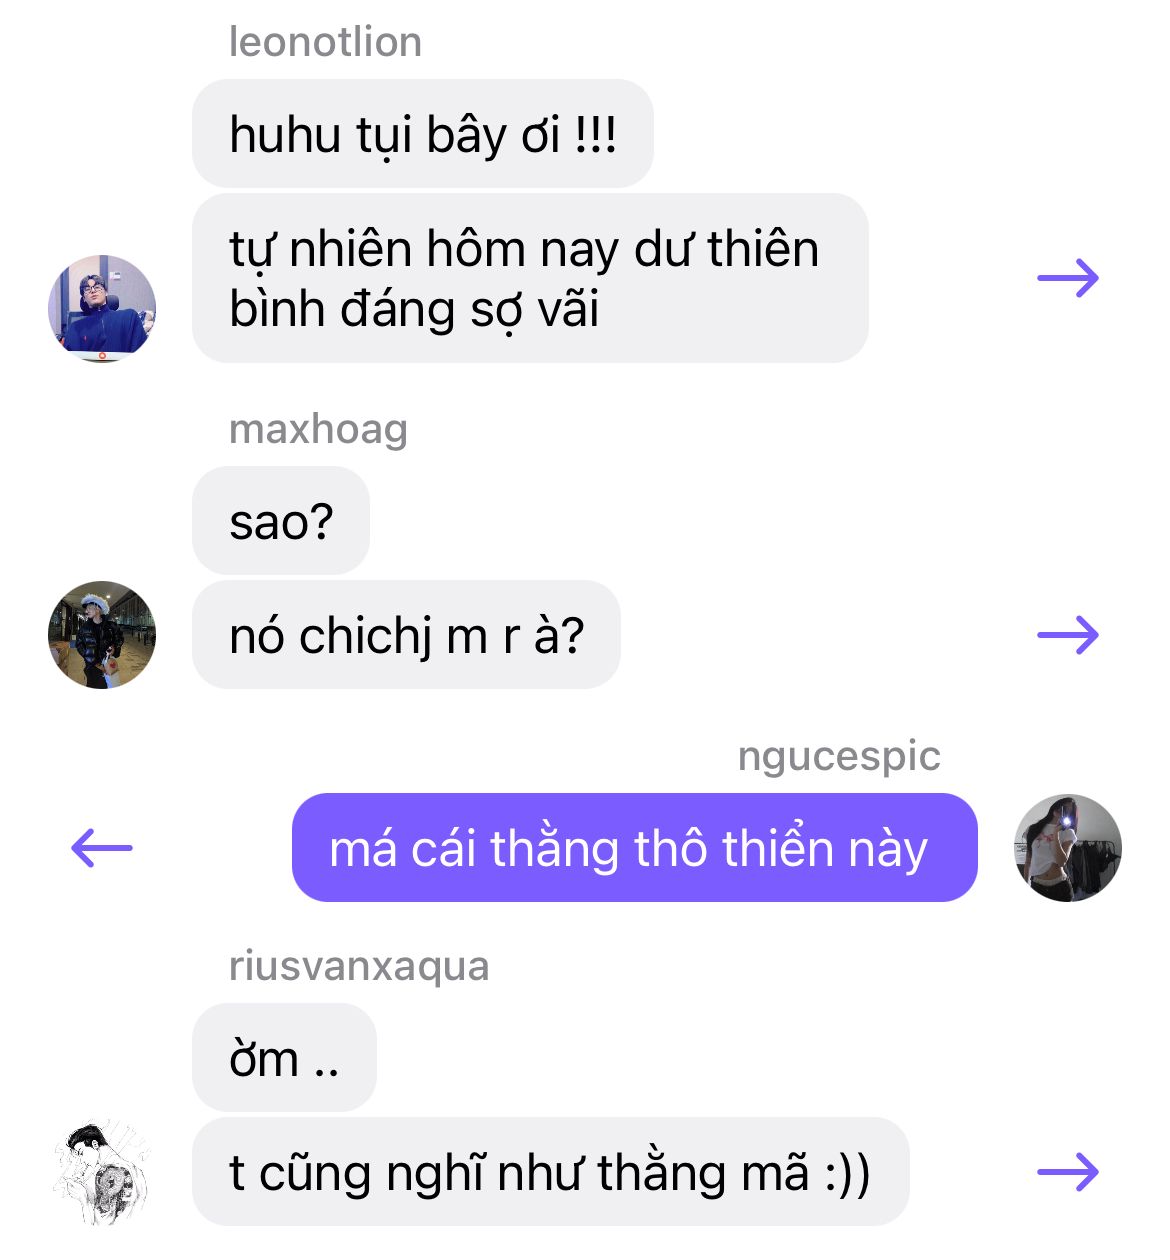Tap the 't cũng nghĩ như thằng mã' bubble
1170x1260 pixels.
[x=551, y=1172]
